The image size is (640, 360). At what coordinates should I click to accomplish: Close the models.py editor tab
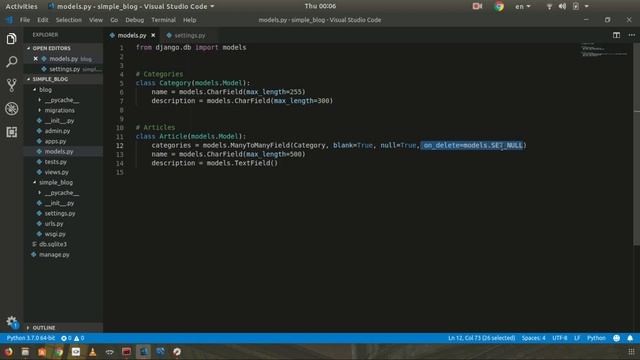click(x=153, y=36)
